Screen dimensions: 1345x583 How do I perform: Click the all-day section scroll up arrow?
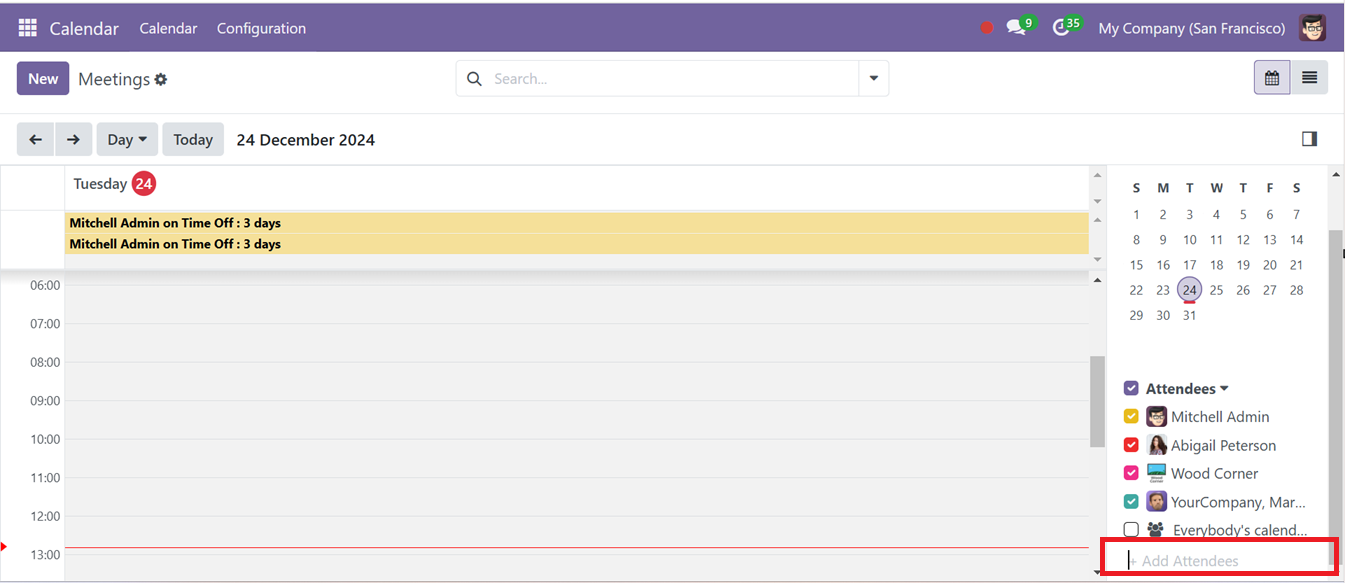(x=1097, y=220)
